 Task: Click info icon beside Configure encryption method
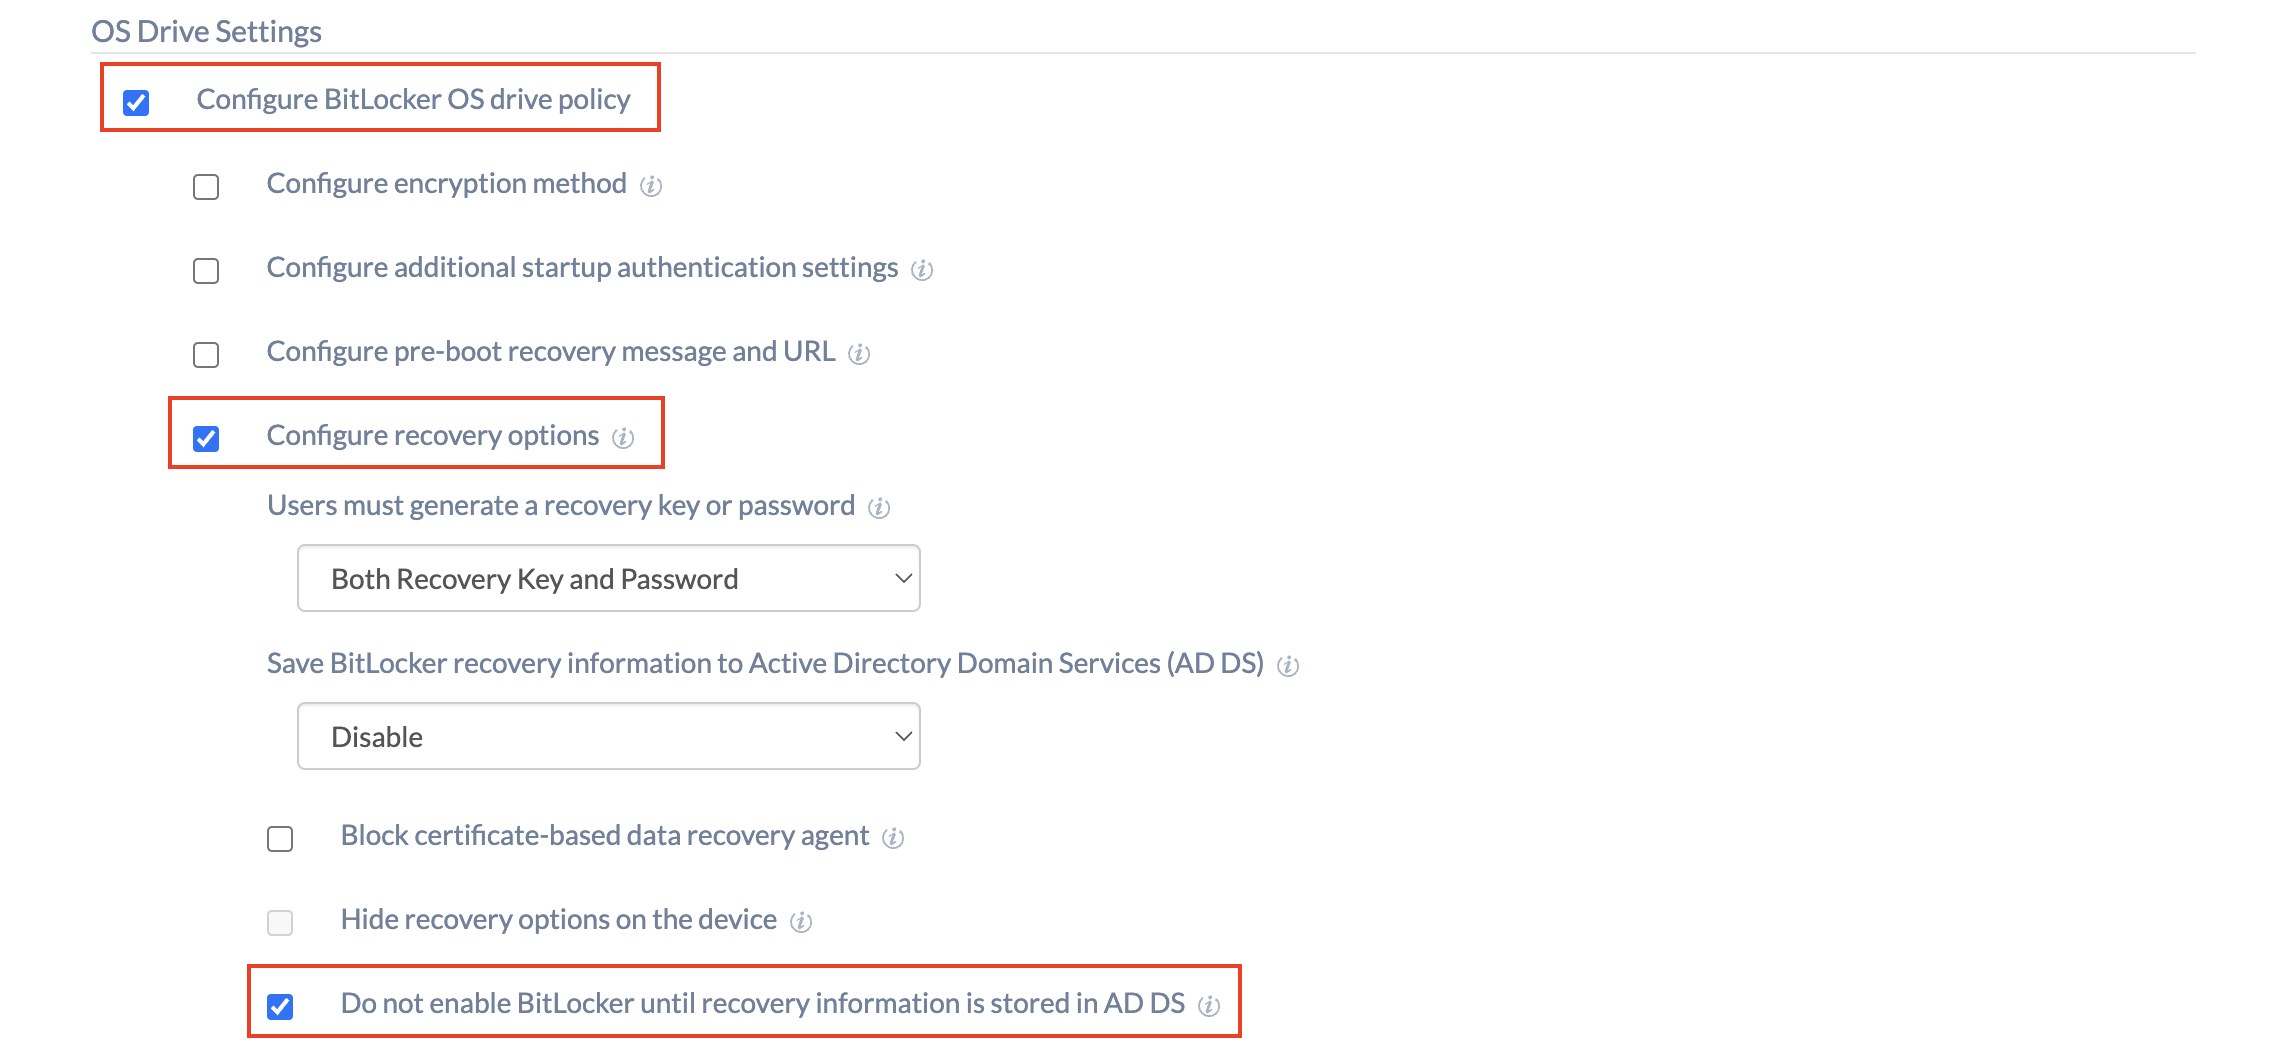click(x=651, y=186)
